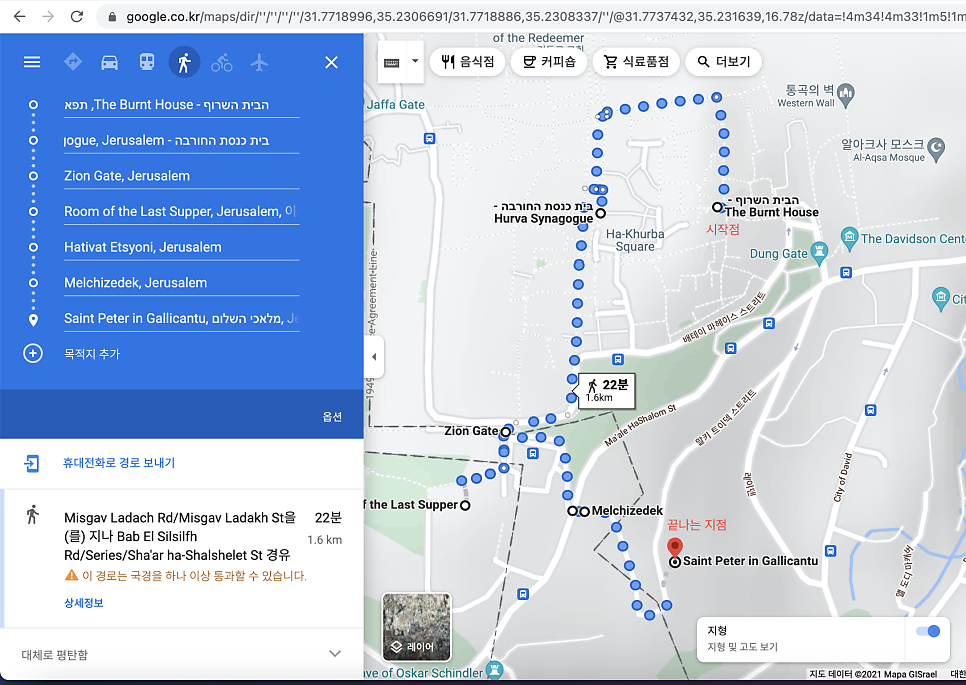Collapse the side panel with arrow tab

click(x=374, y=357)
